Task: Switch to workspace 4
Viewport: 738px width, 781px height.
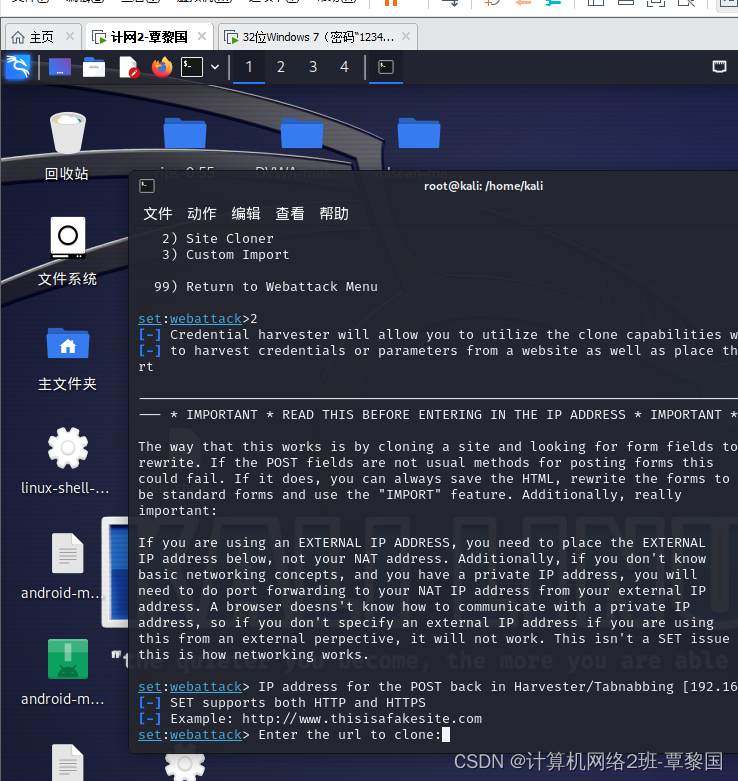Action: (x=344, y=67)
